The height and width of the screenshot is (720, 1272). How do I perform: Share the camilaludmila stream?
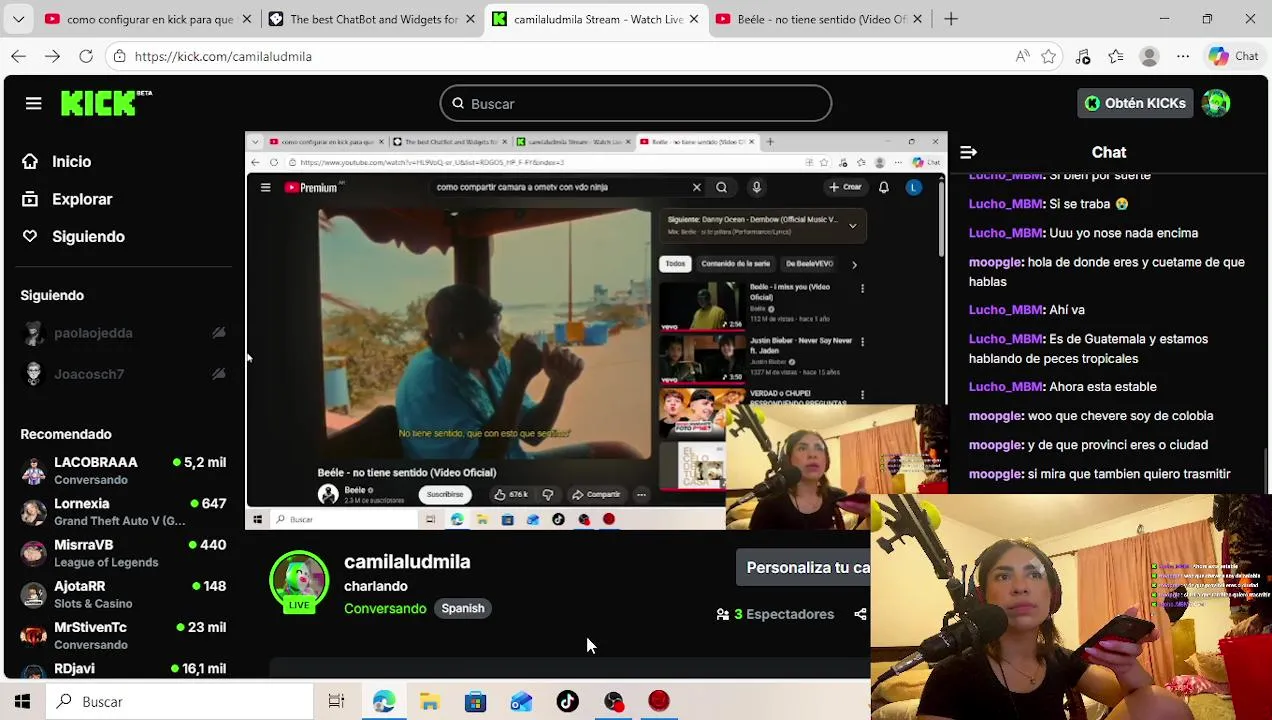point(860,614)
